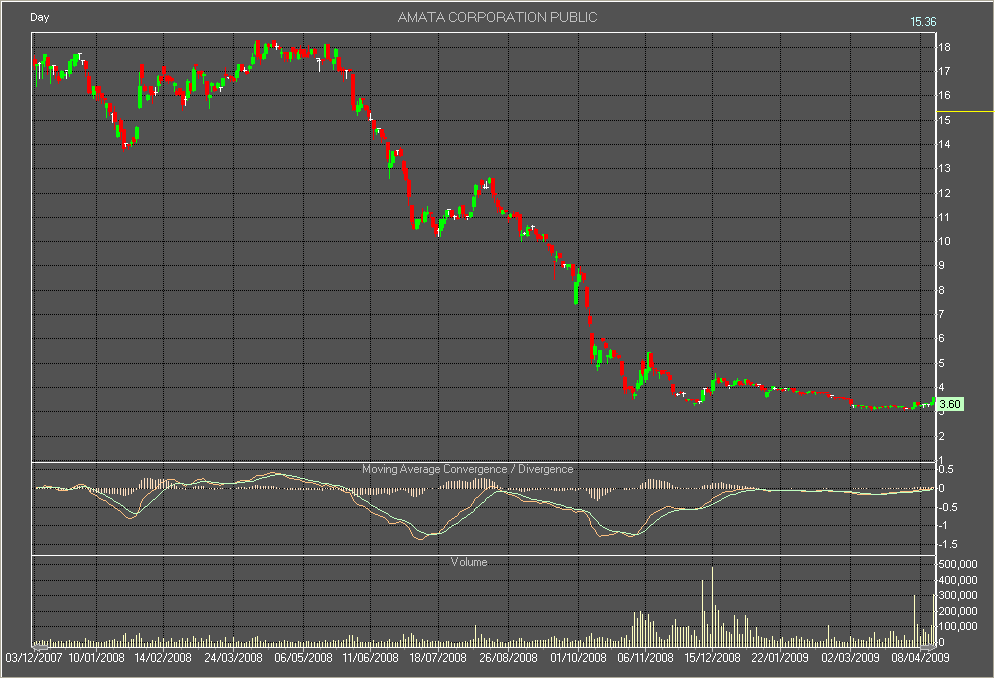Click the 02/03/2009 date label

850,657
